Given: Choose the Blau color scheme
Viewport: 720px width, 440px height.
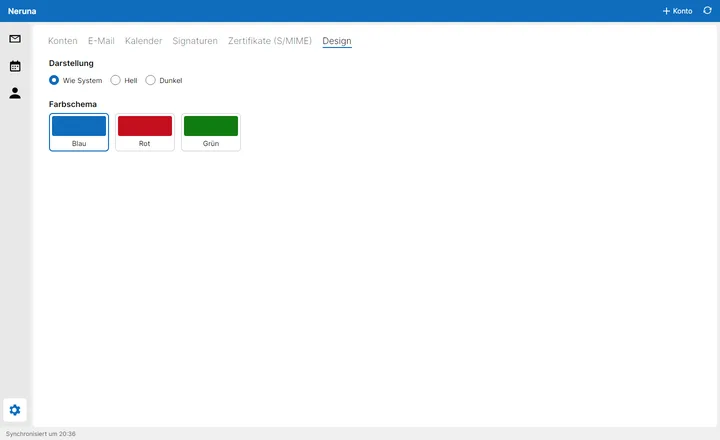Looking at the screenshot, I should (x=79, y=132).
